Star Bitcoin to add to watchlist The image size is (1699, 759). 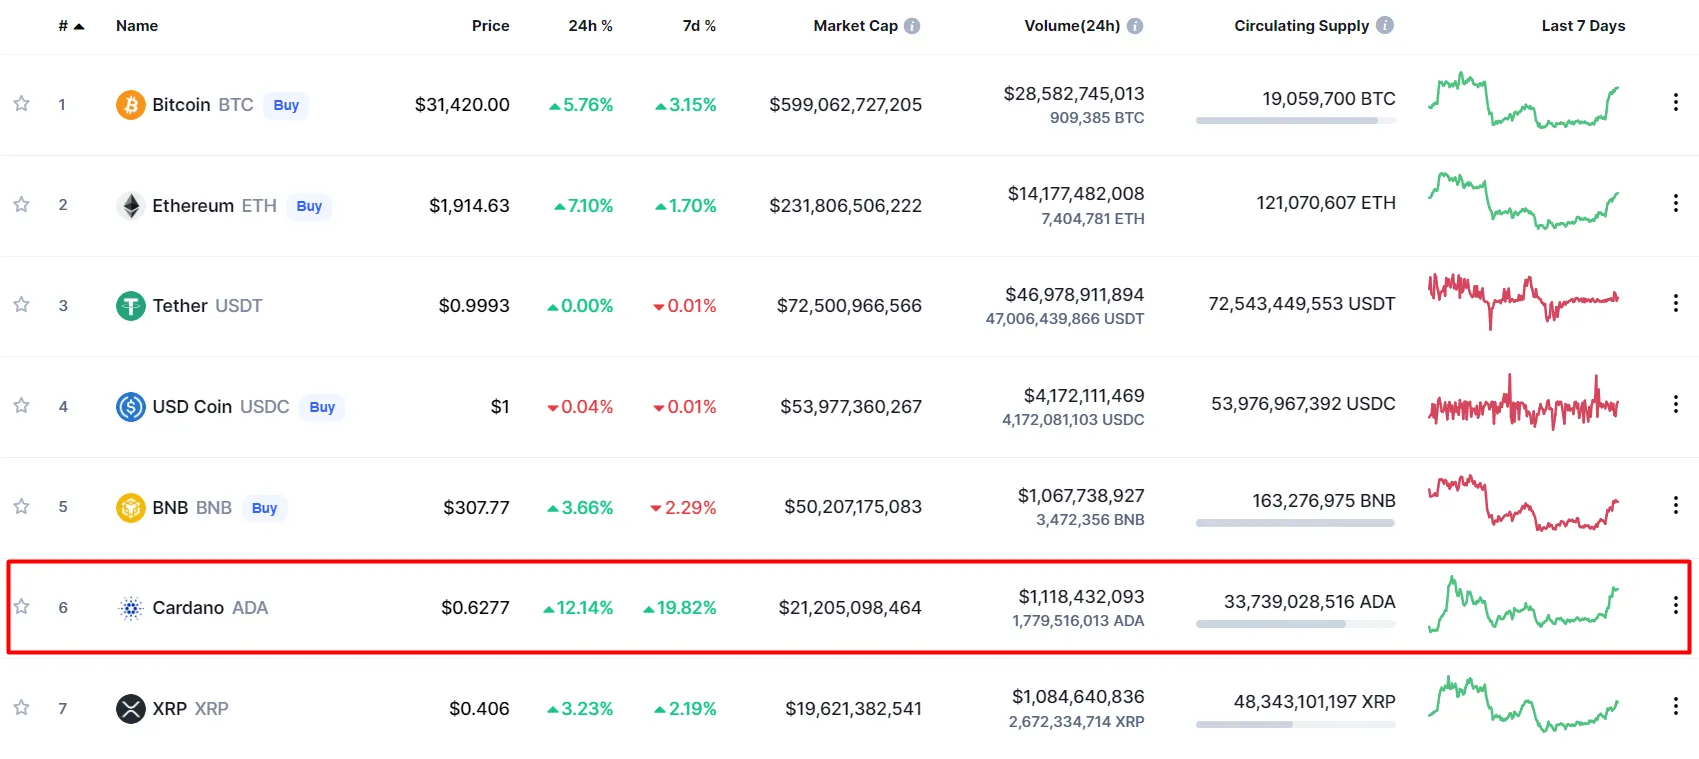click(x=21, y=104)
